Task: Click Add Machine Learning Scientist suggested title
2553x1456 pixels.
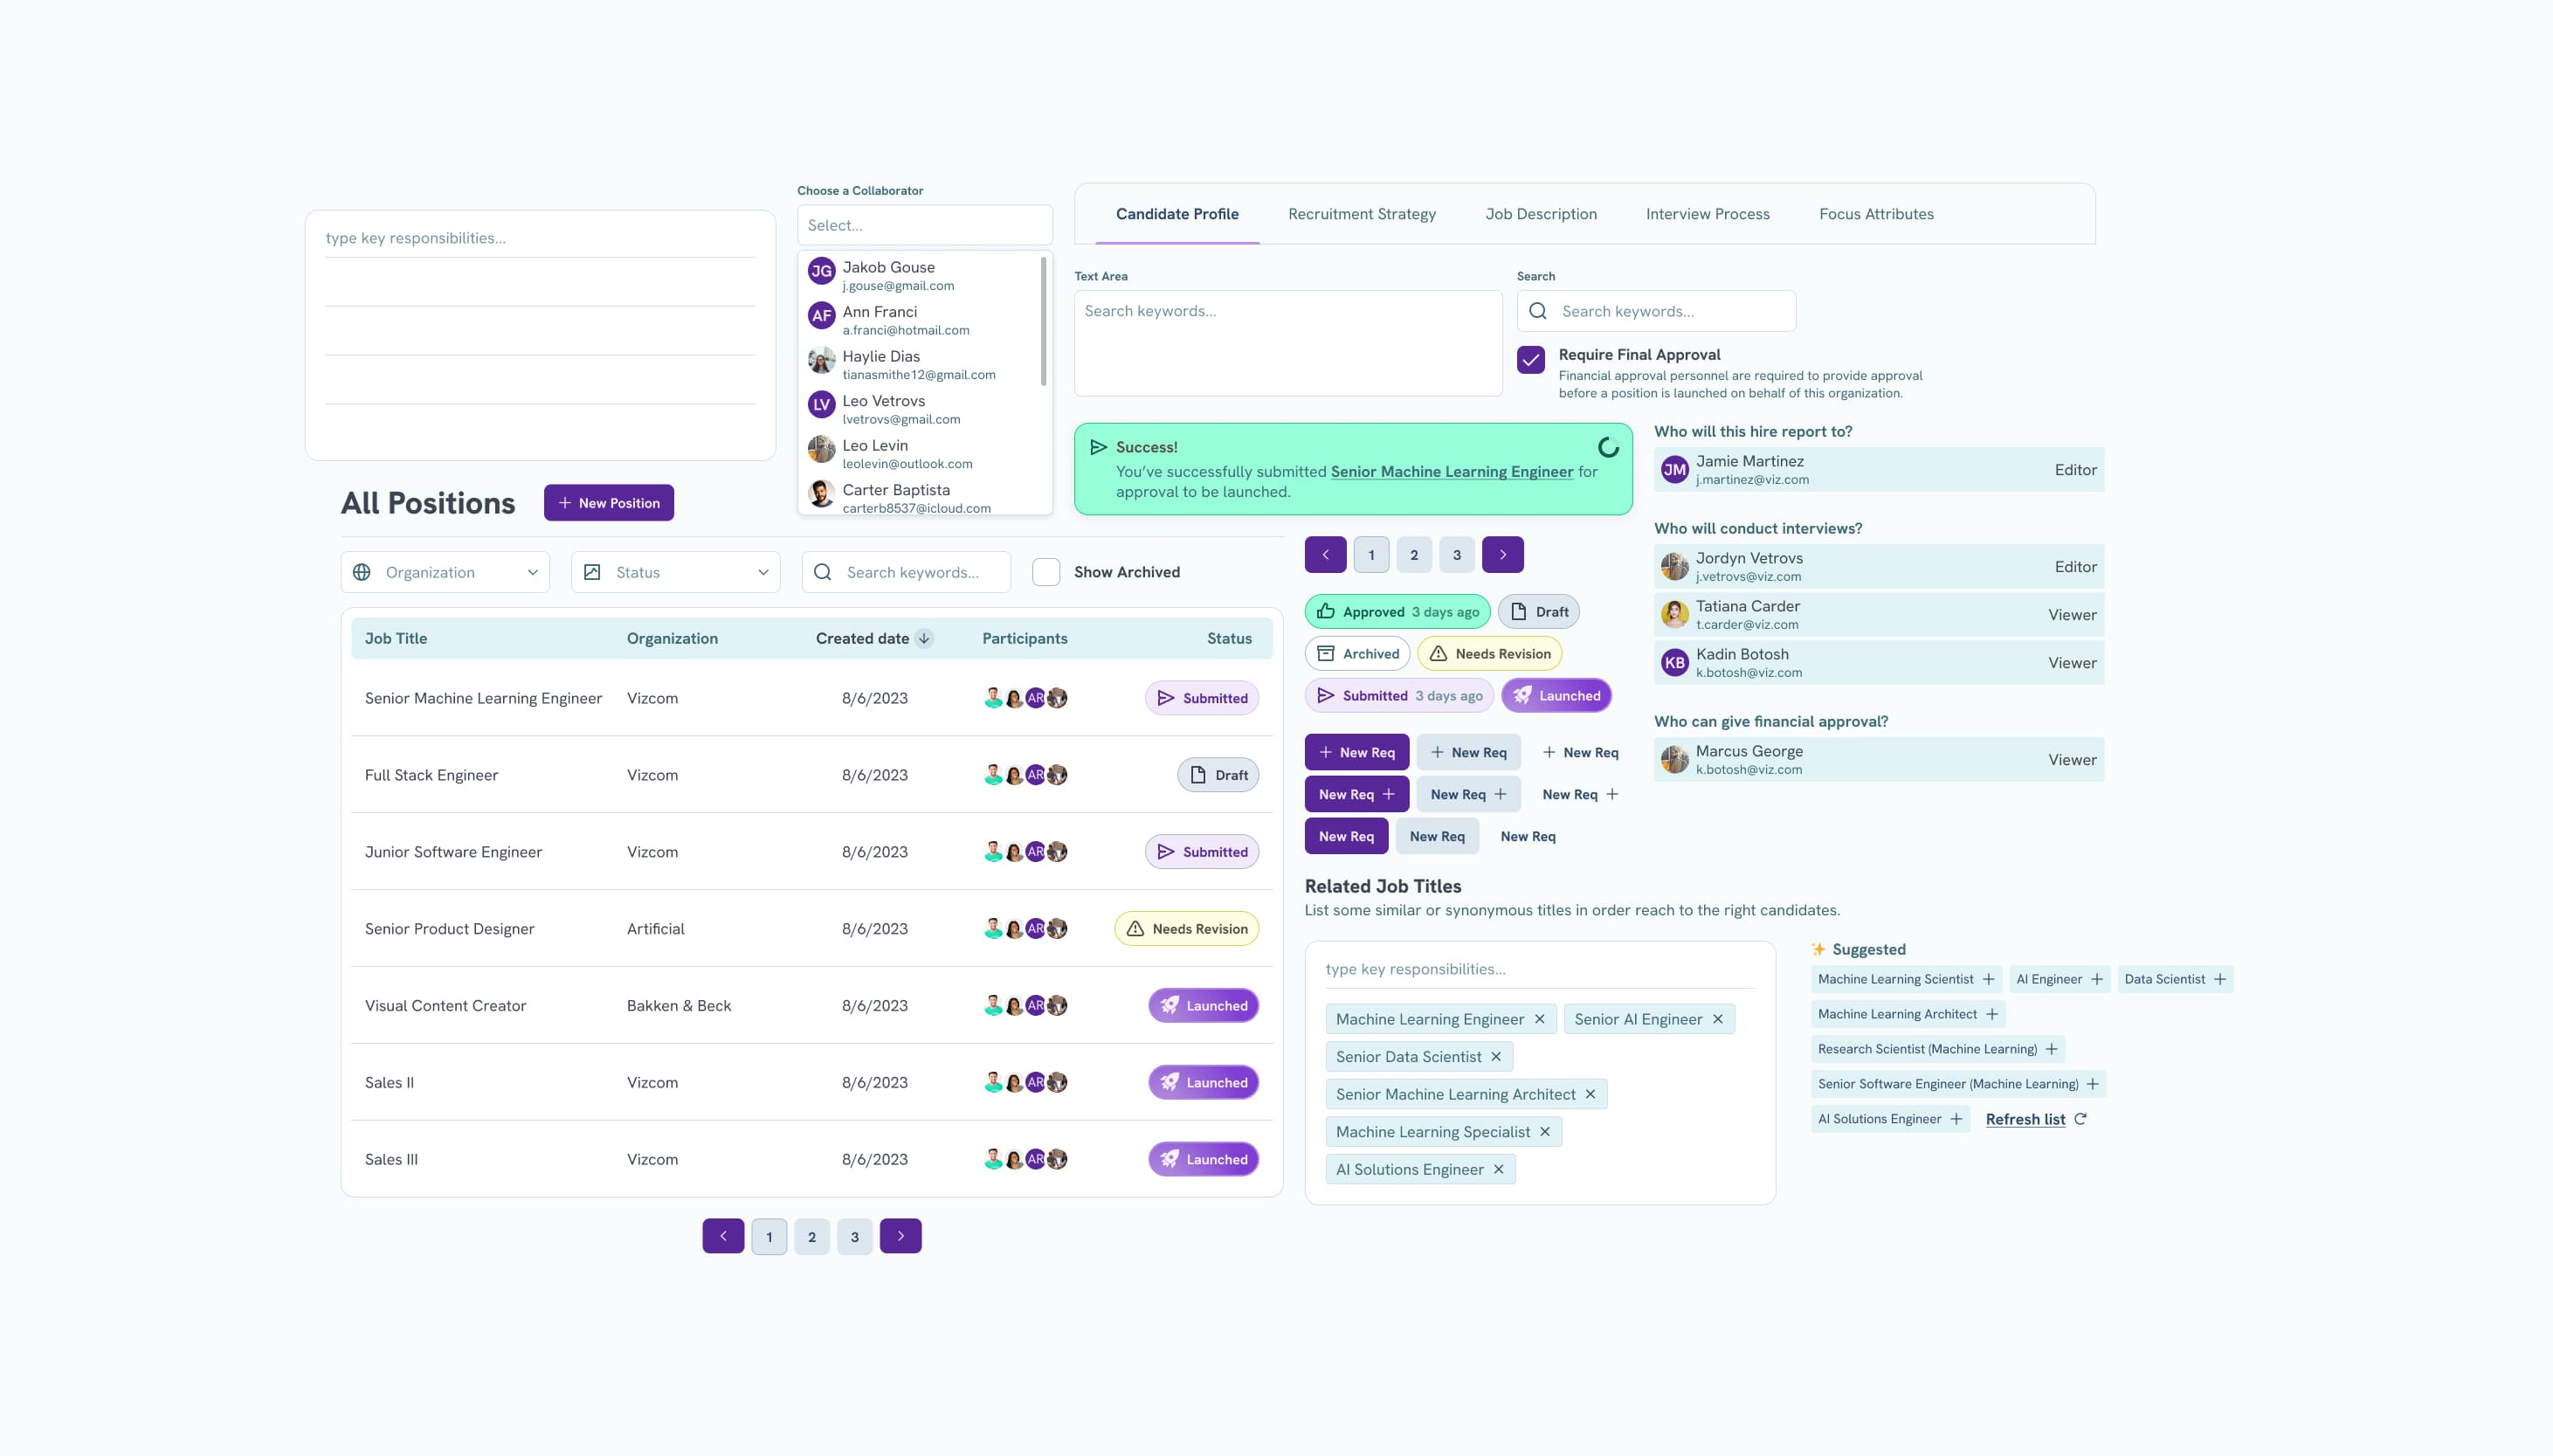Action: [x=1989, y=979]
